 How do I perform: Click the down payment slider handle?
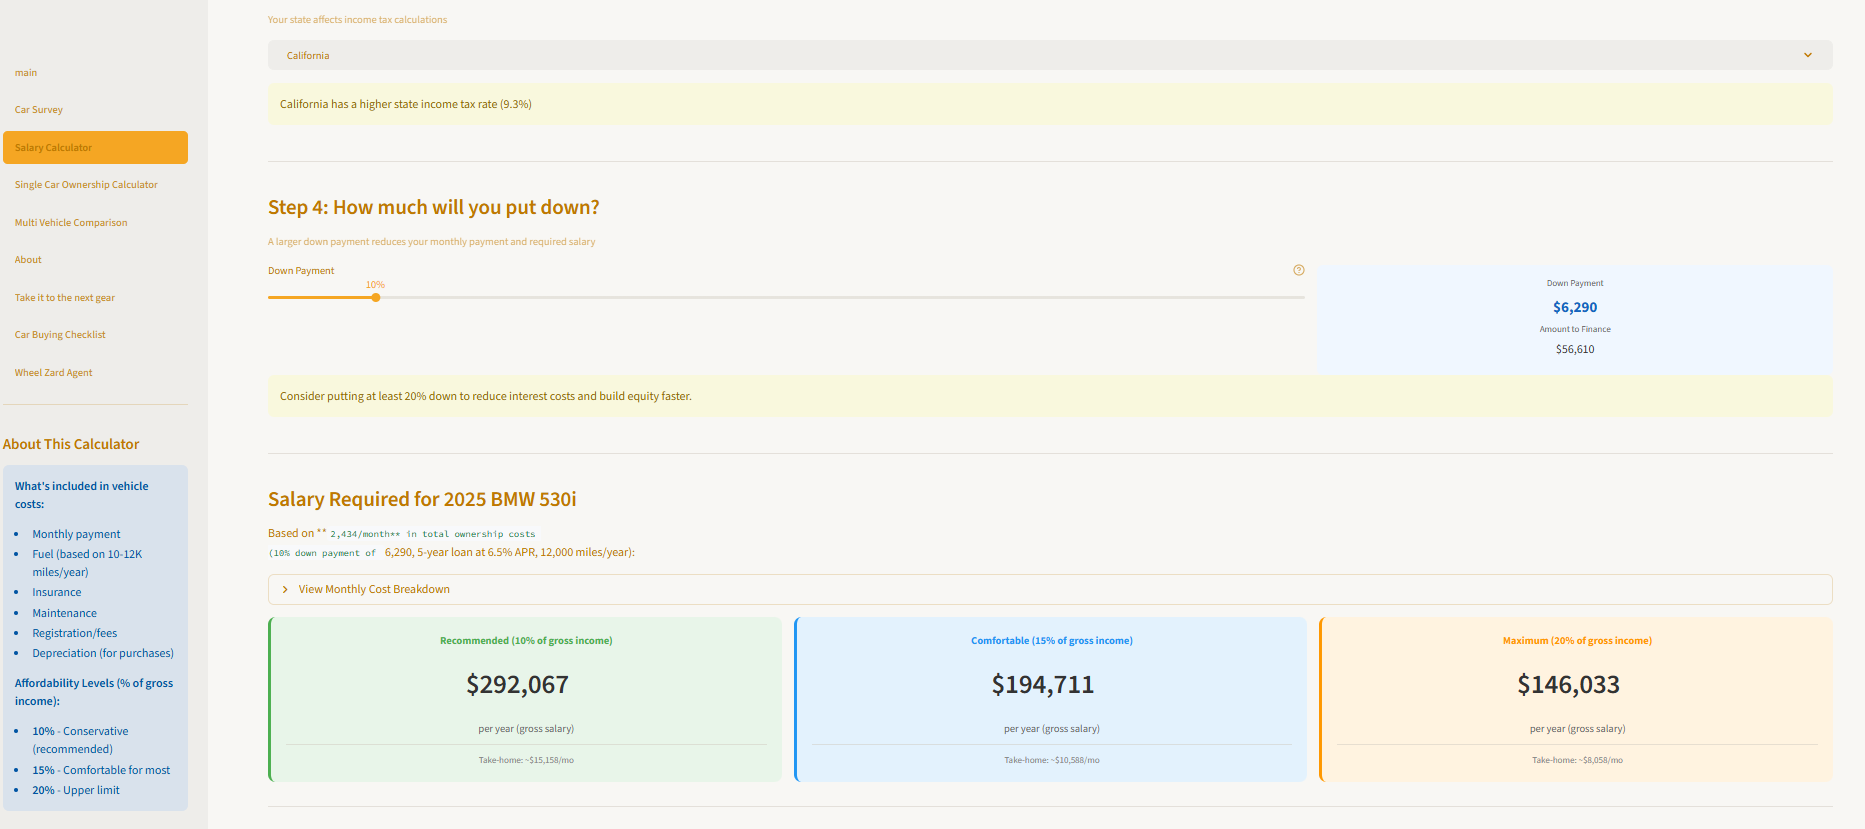[376, 297]
